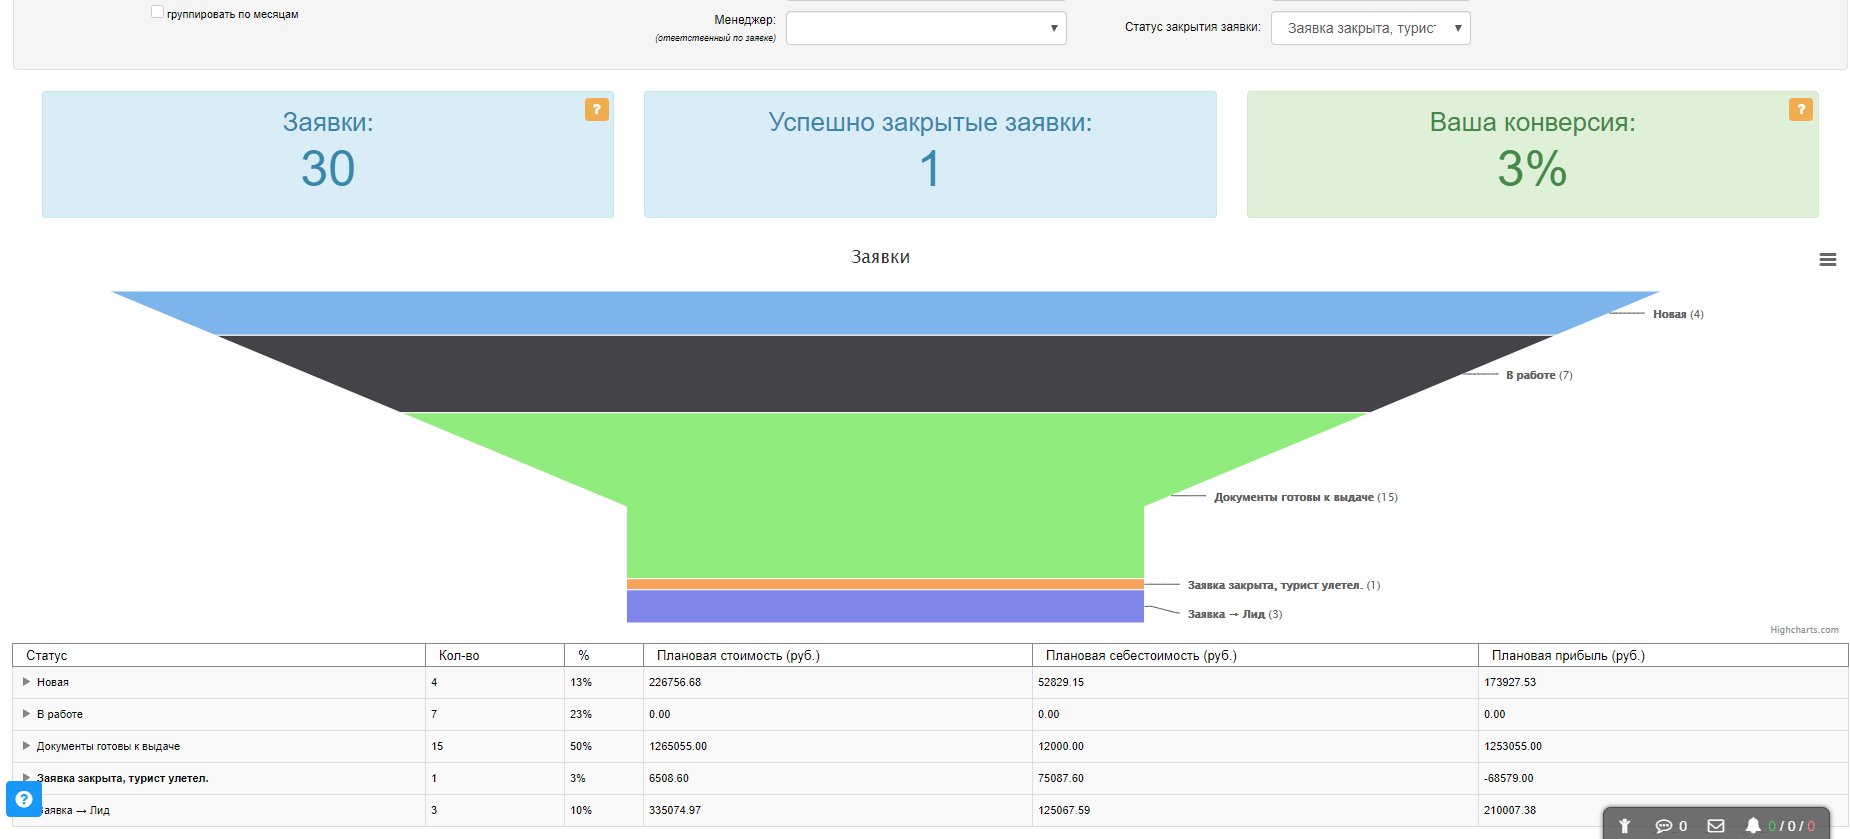Click the notification counter 0 / 0 / 0
This screenshot has width=1850, height=839.
pyautogui.click(x=1791, y=826)
